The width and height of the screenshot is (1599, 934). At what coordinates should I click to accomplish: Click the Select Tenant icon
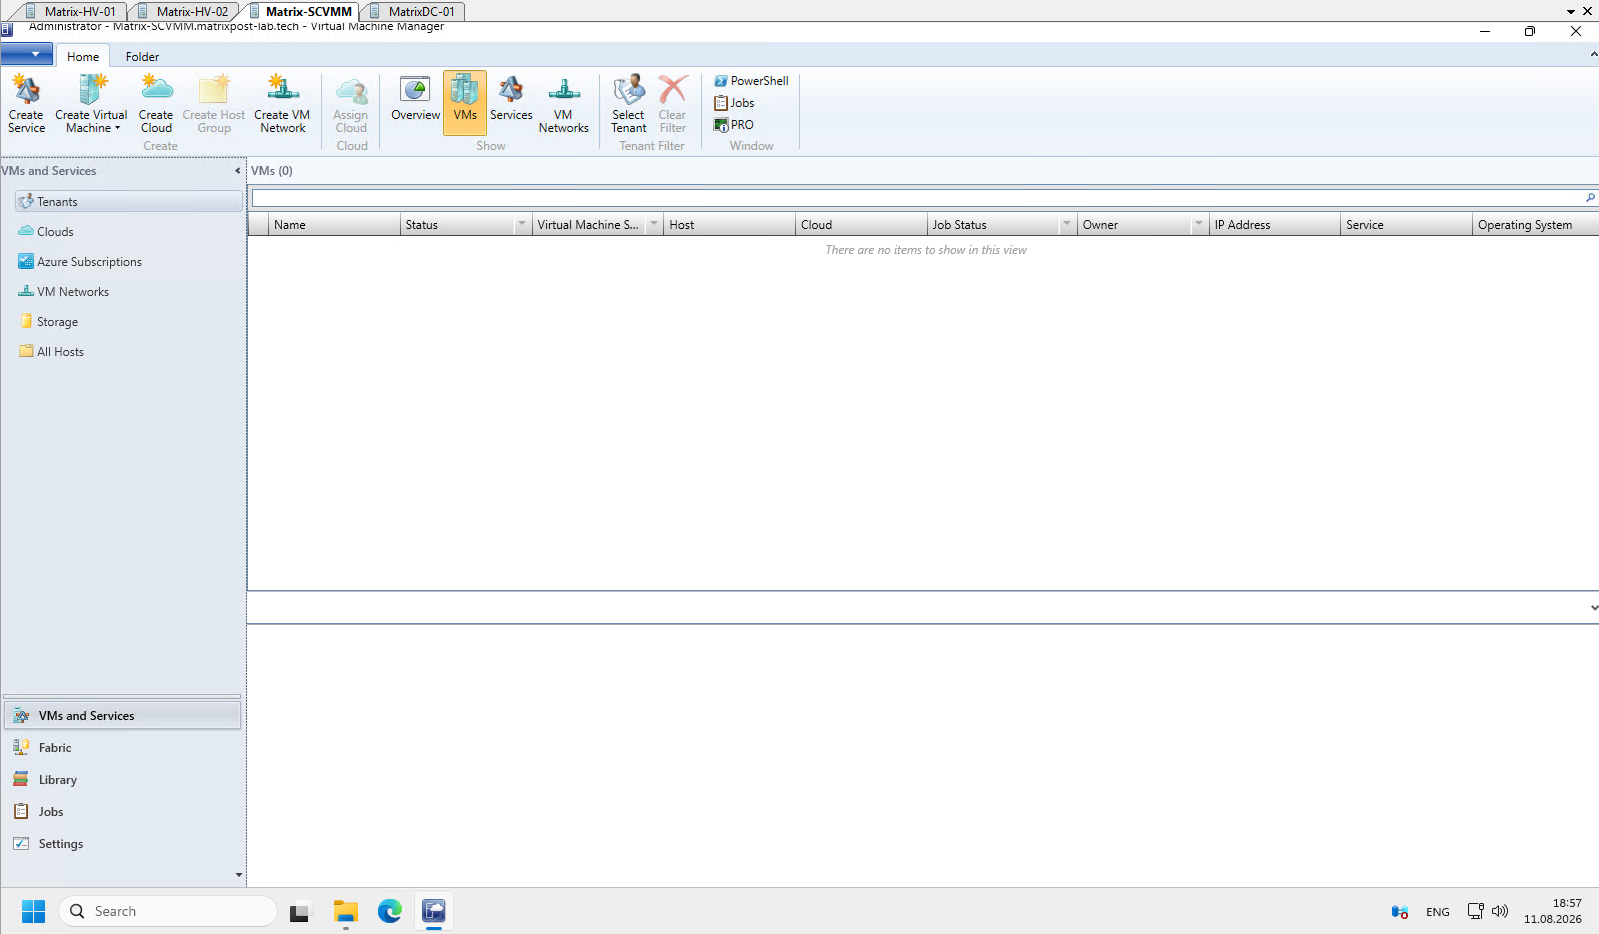pos(629,103)
